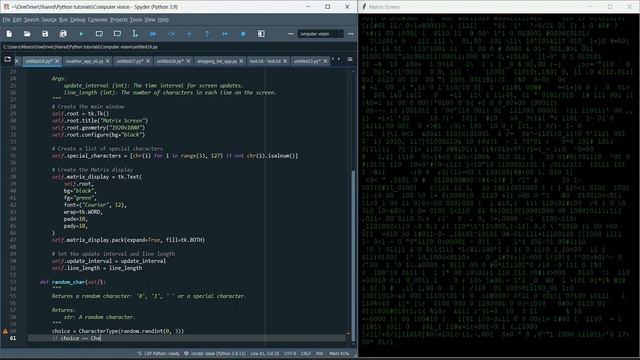Maximize current pane toolbar icon
Screen dimensions: 640x360
pos(261,34)
